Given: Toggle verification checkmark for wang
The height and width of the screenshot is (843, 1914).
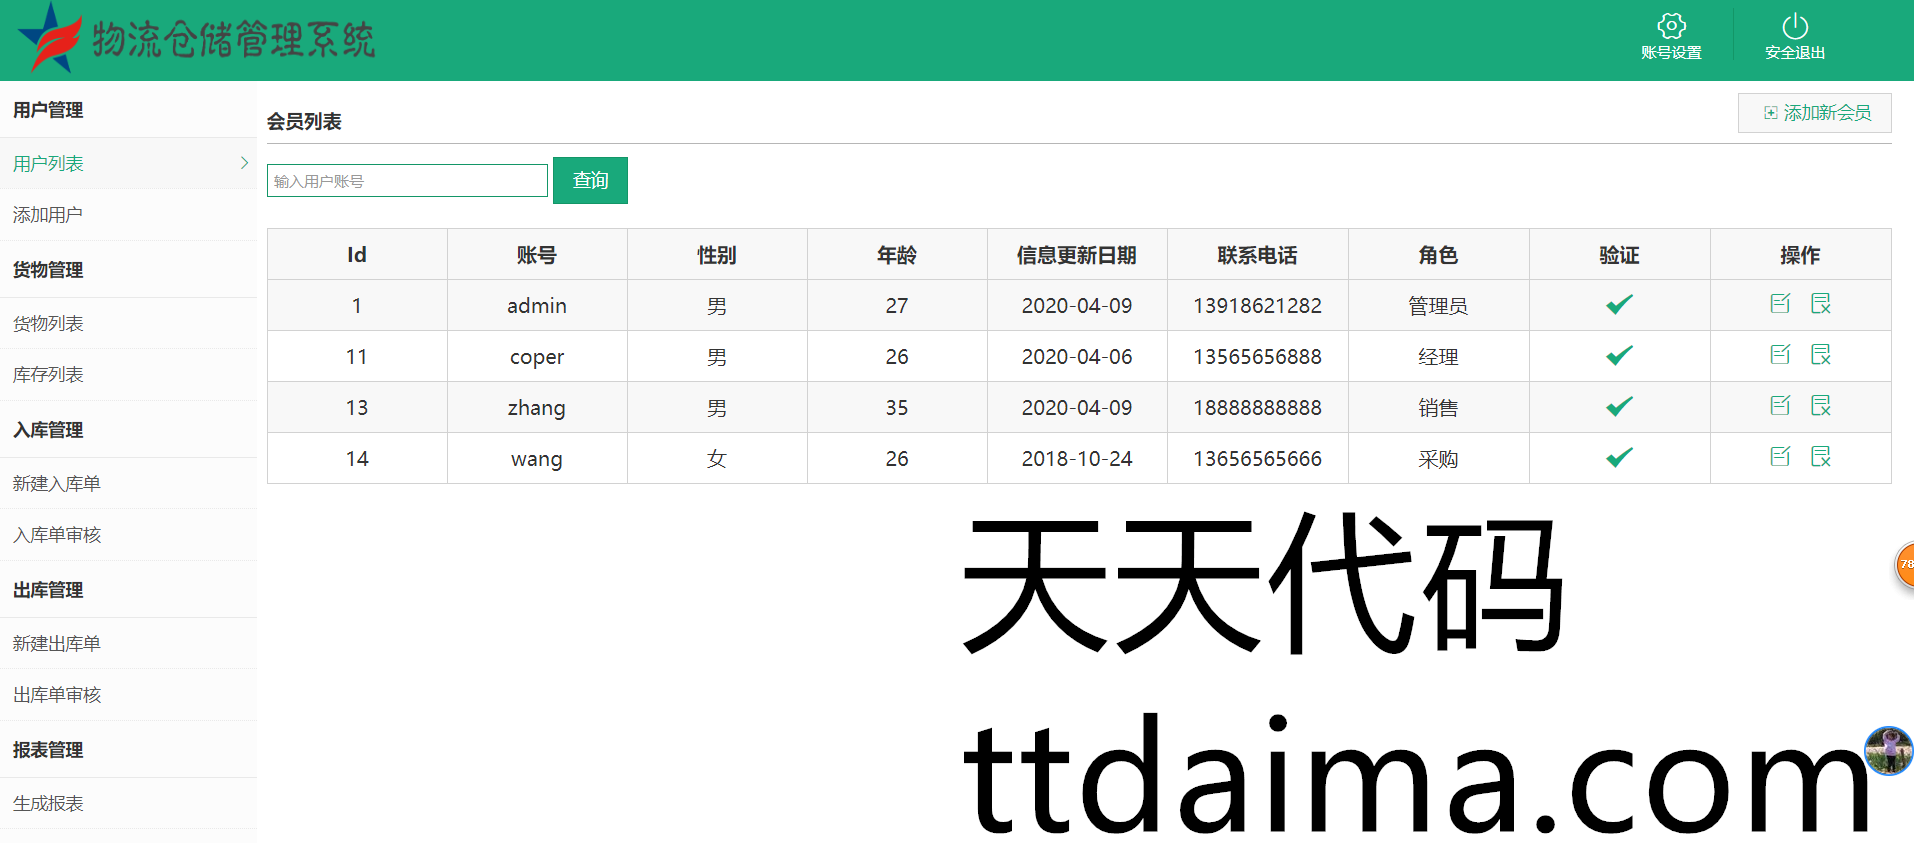Looking at the screenshot, I should pos(1619,457).
